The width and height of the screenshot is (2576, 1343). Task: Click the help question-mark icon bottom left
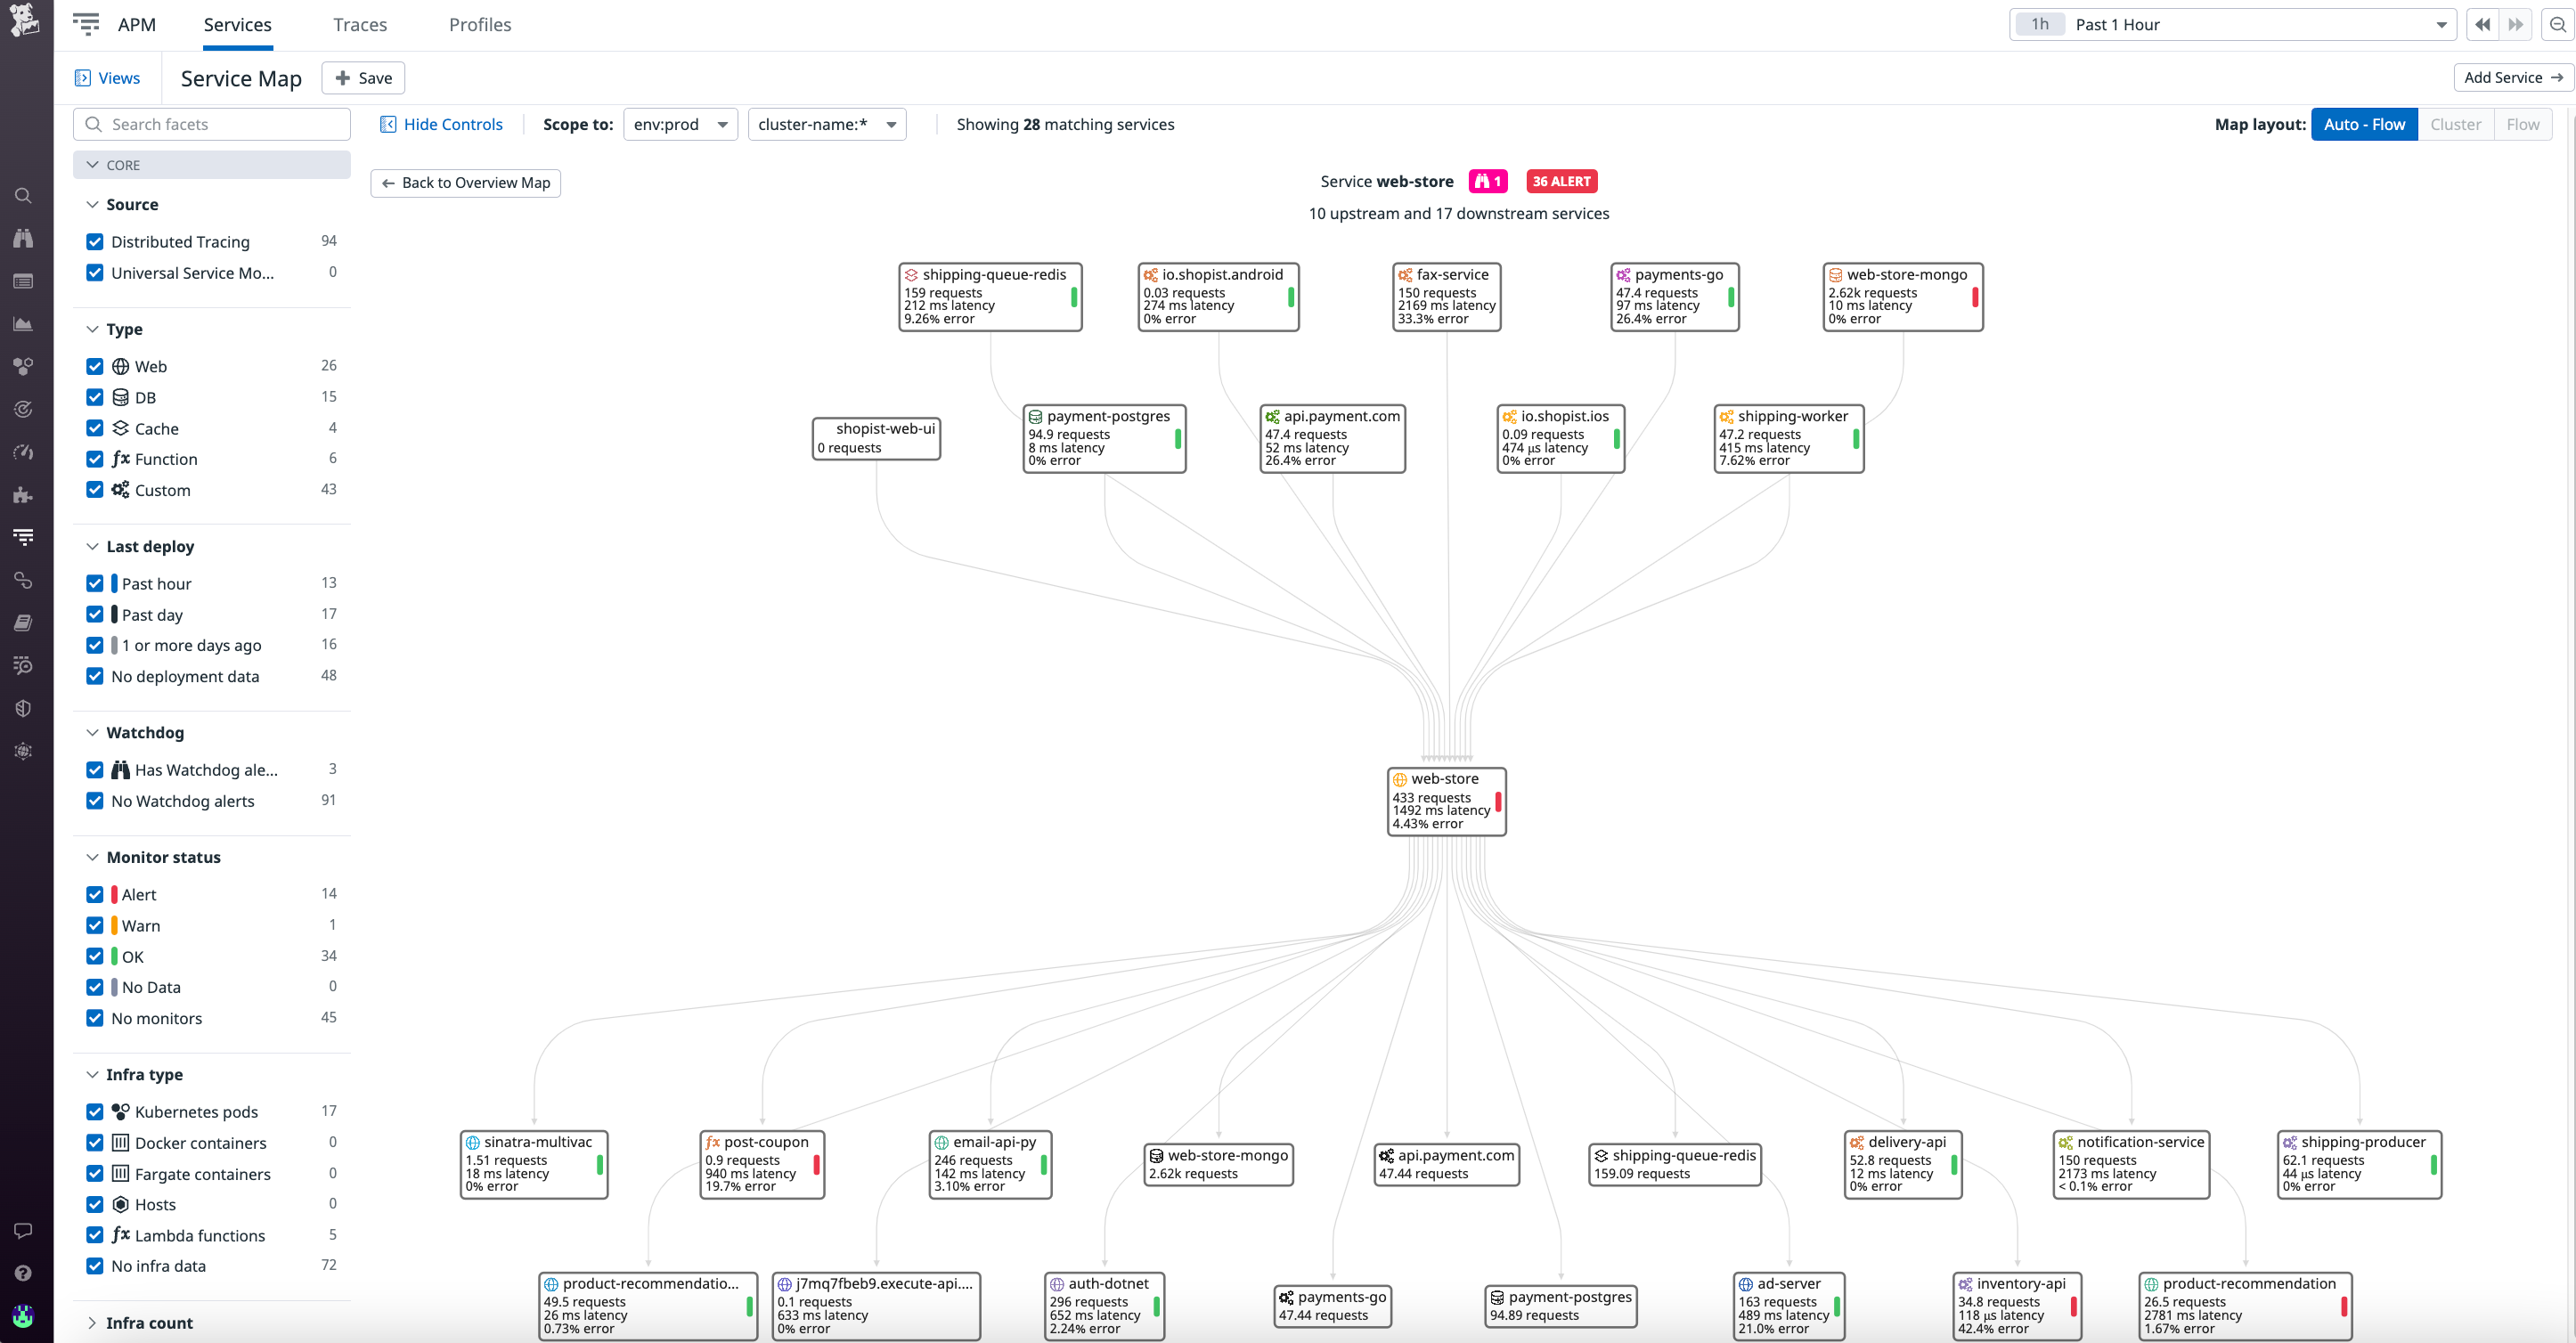[x=23, y=1272]
